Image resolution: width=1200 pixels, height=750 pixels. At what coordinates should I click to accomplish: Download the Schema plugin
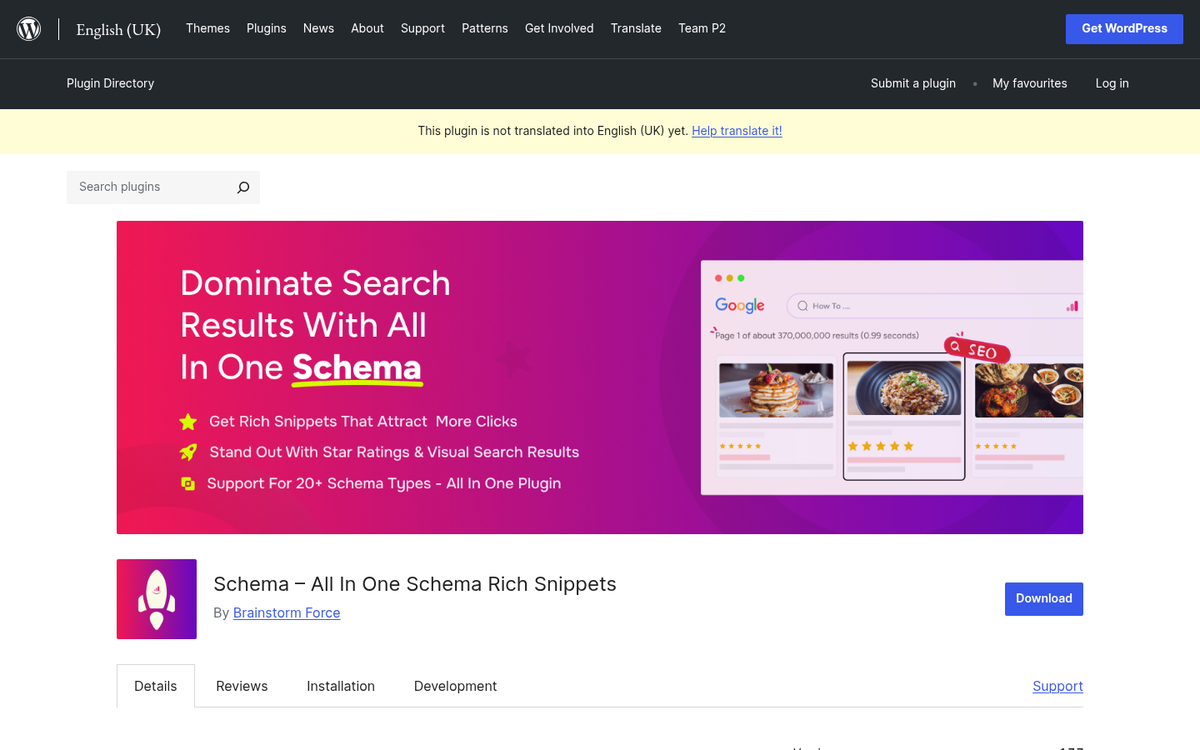click(1043, 598)
